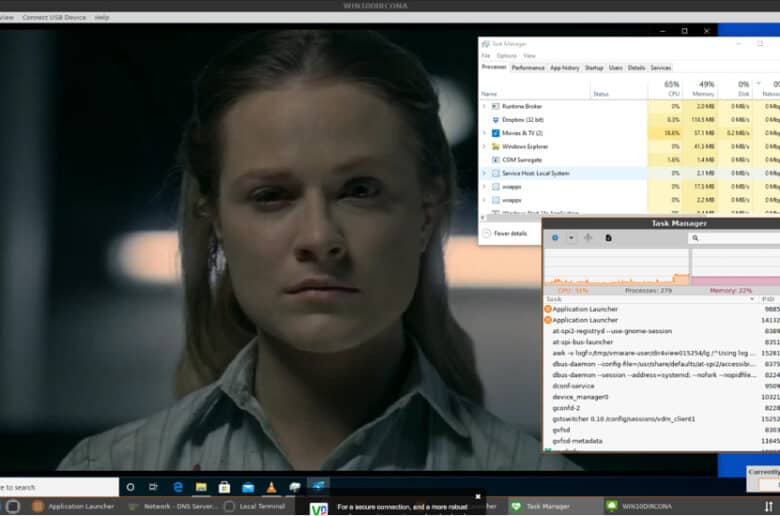Click the Windows taskbar search box
The height and width of the screenshot is (516, 780).
tap(59, 487)
